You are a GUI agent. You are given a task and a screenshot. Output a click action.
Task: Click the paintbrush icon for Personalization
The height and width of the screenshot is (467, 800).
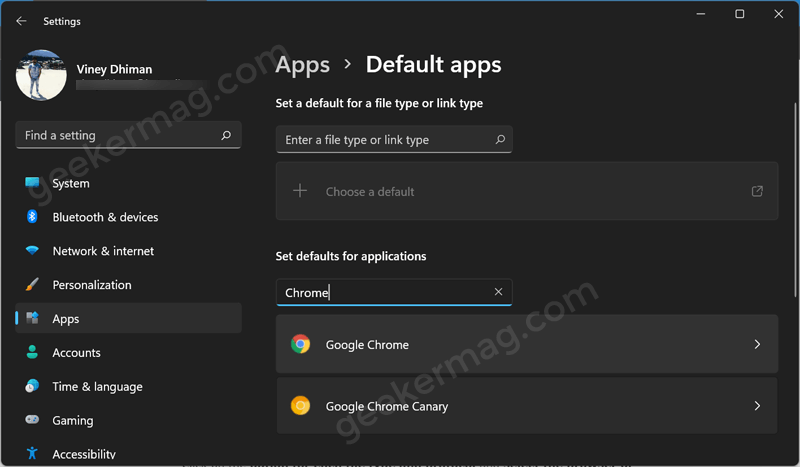click(x=32, y=284)
